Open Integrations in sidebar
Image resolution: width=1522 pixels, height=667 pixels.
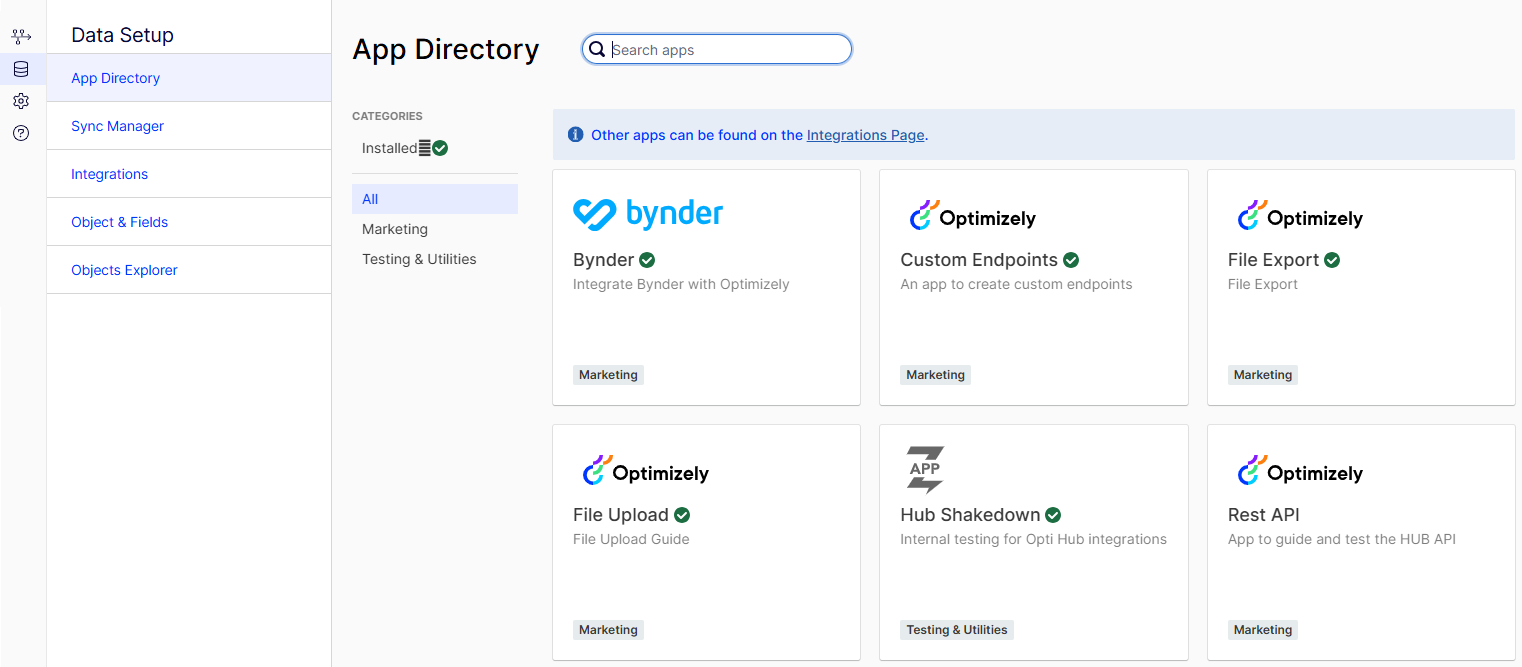[189, 174]
